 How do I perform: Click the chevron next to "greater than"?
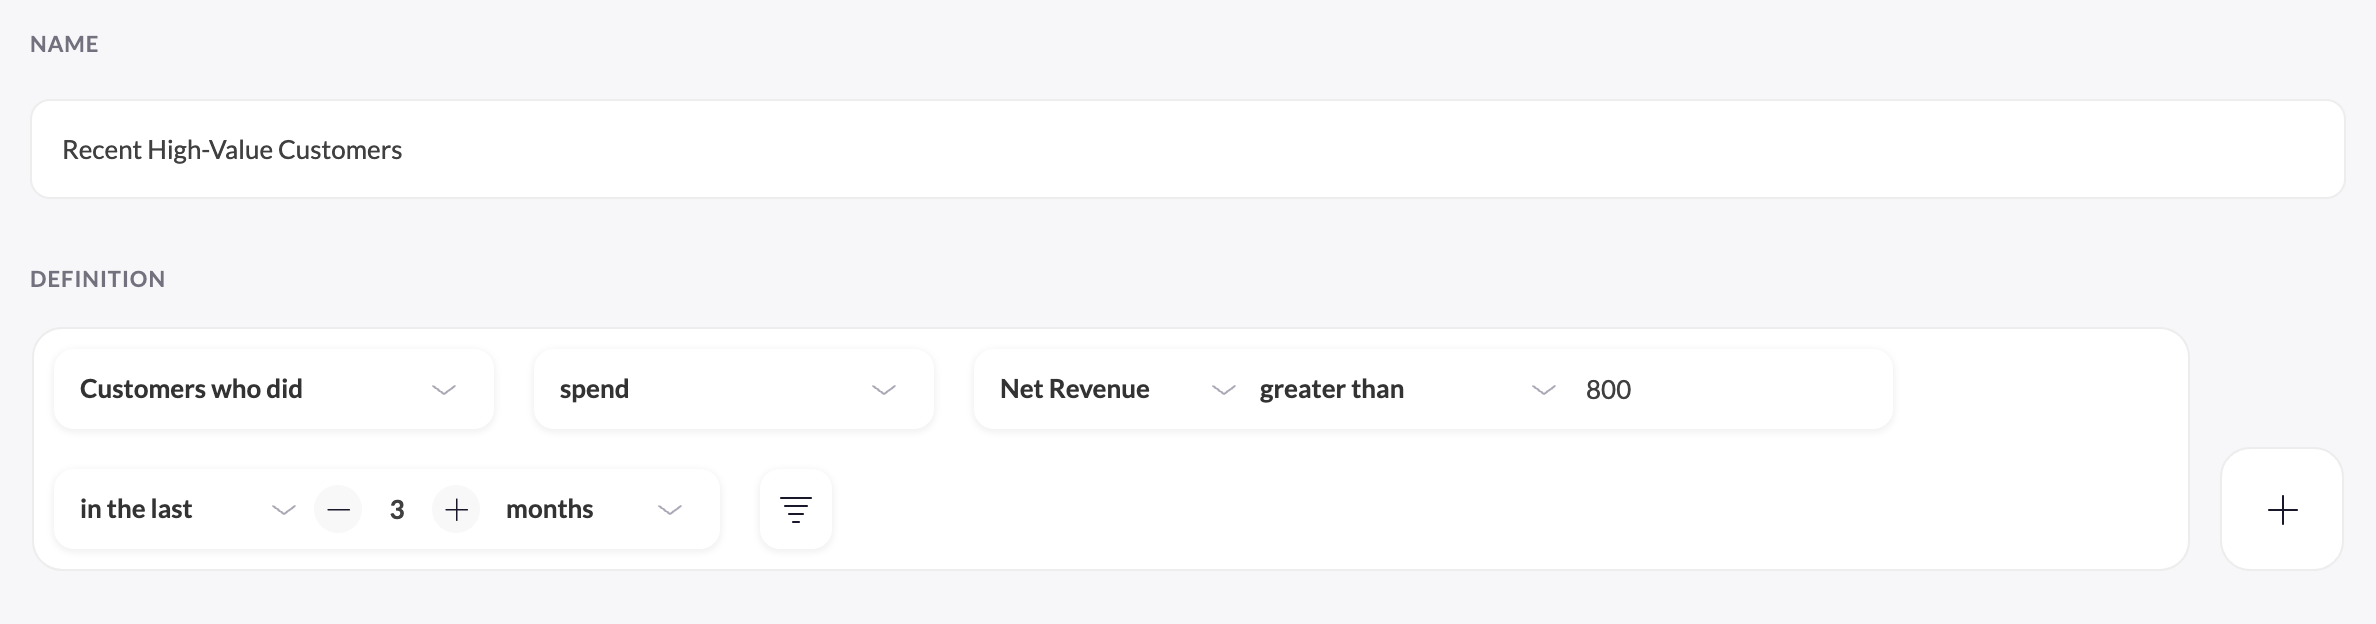click(1542, 389)
